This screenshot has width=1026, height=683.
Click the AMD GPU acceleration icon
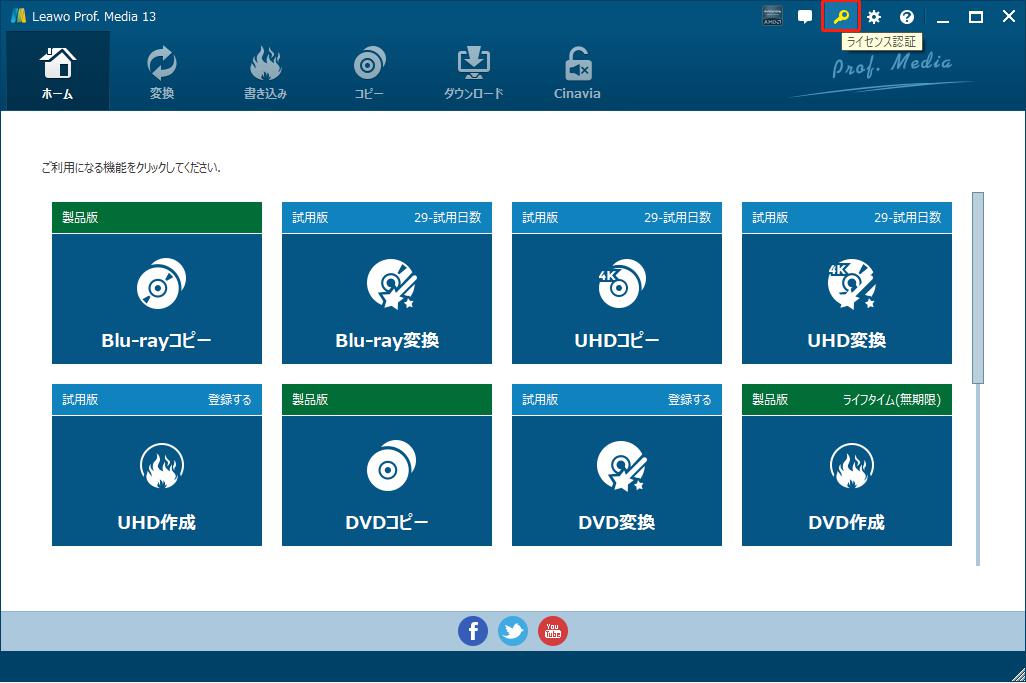[x=773, y=17]
